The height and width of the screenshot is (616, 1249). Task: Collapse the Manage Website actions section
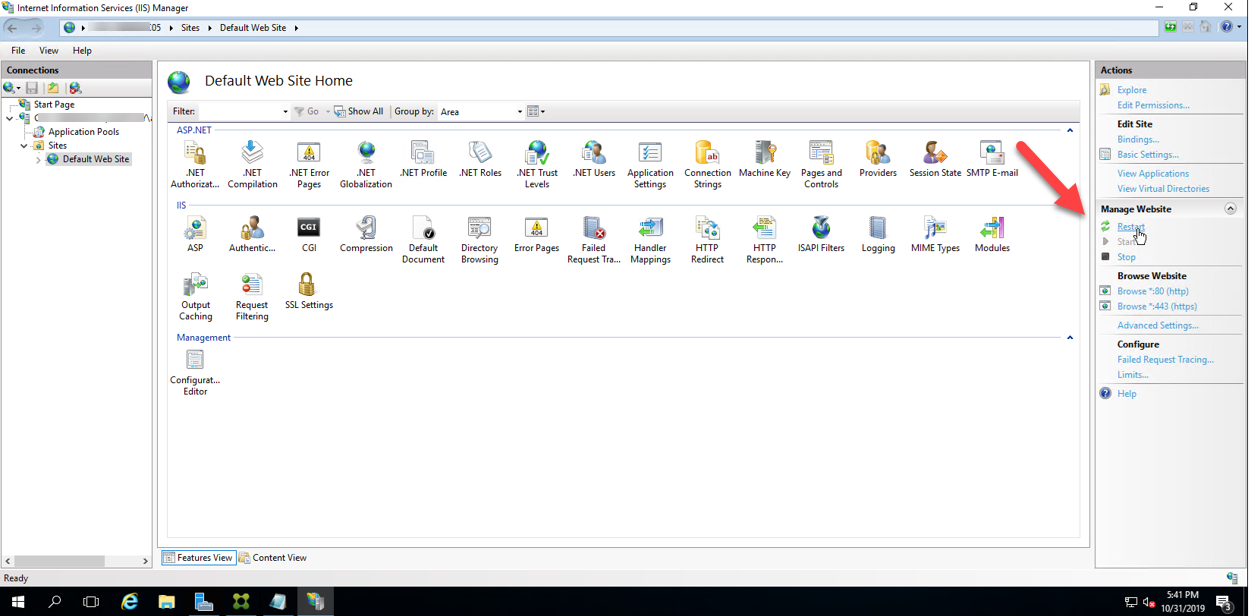[x=1230, y=209]
